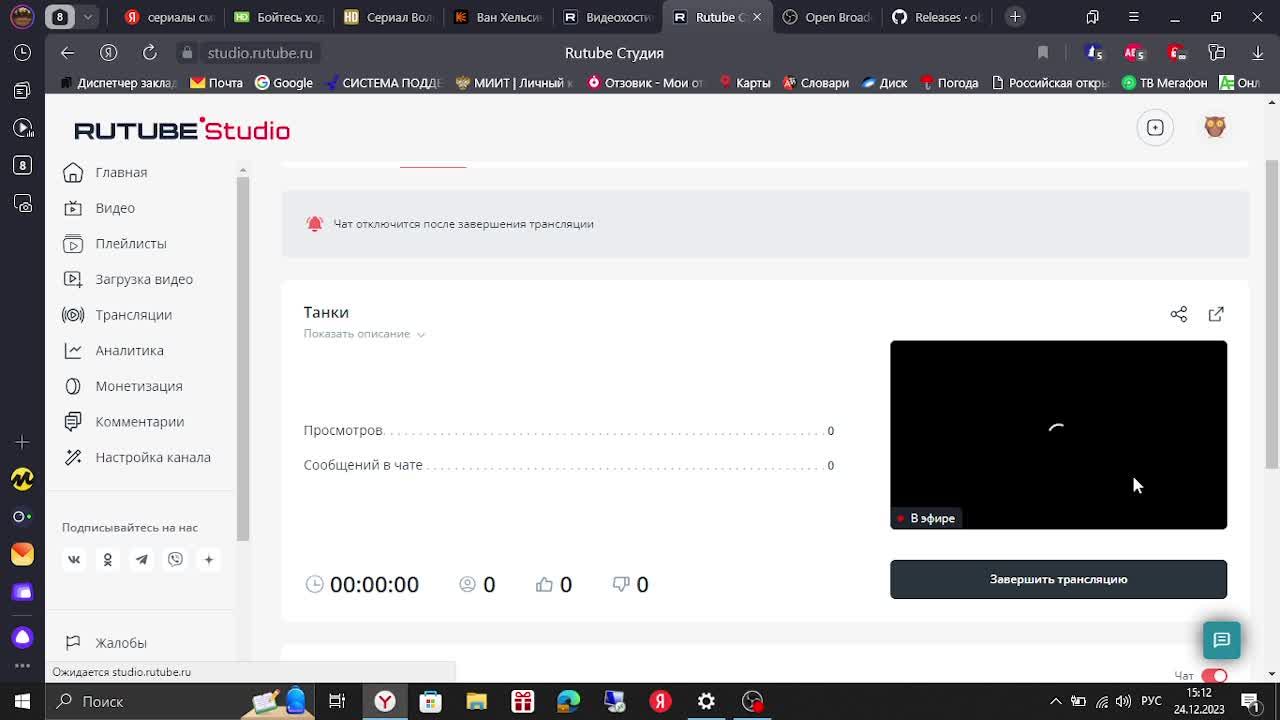Screen dimensions: 1280x720
Task: Follow Rutube on Odnoklassniki icon
Action: click(108, 560)
